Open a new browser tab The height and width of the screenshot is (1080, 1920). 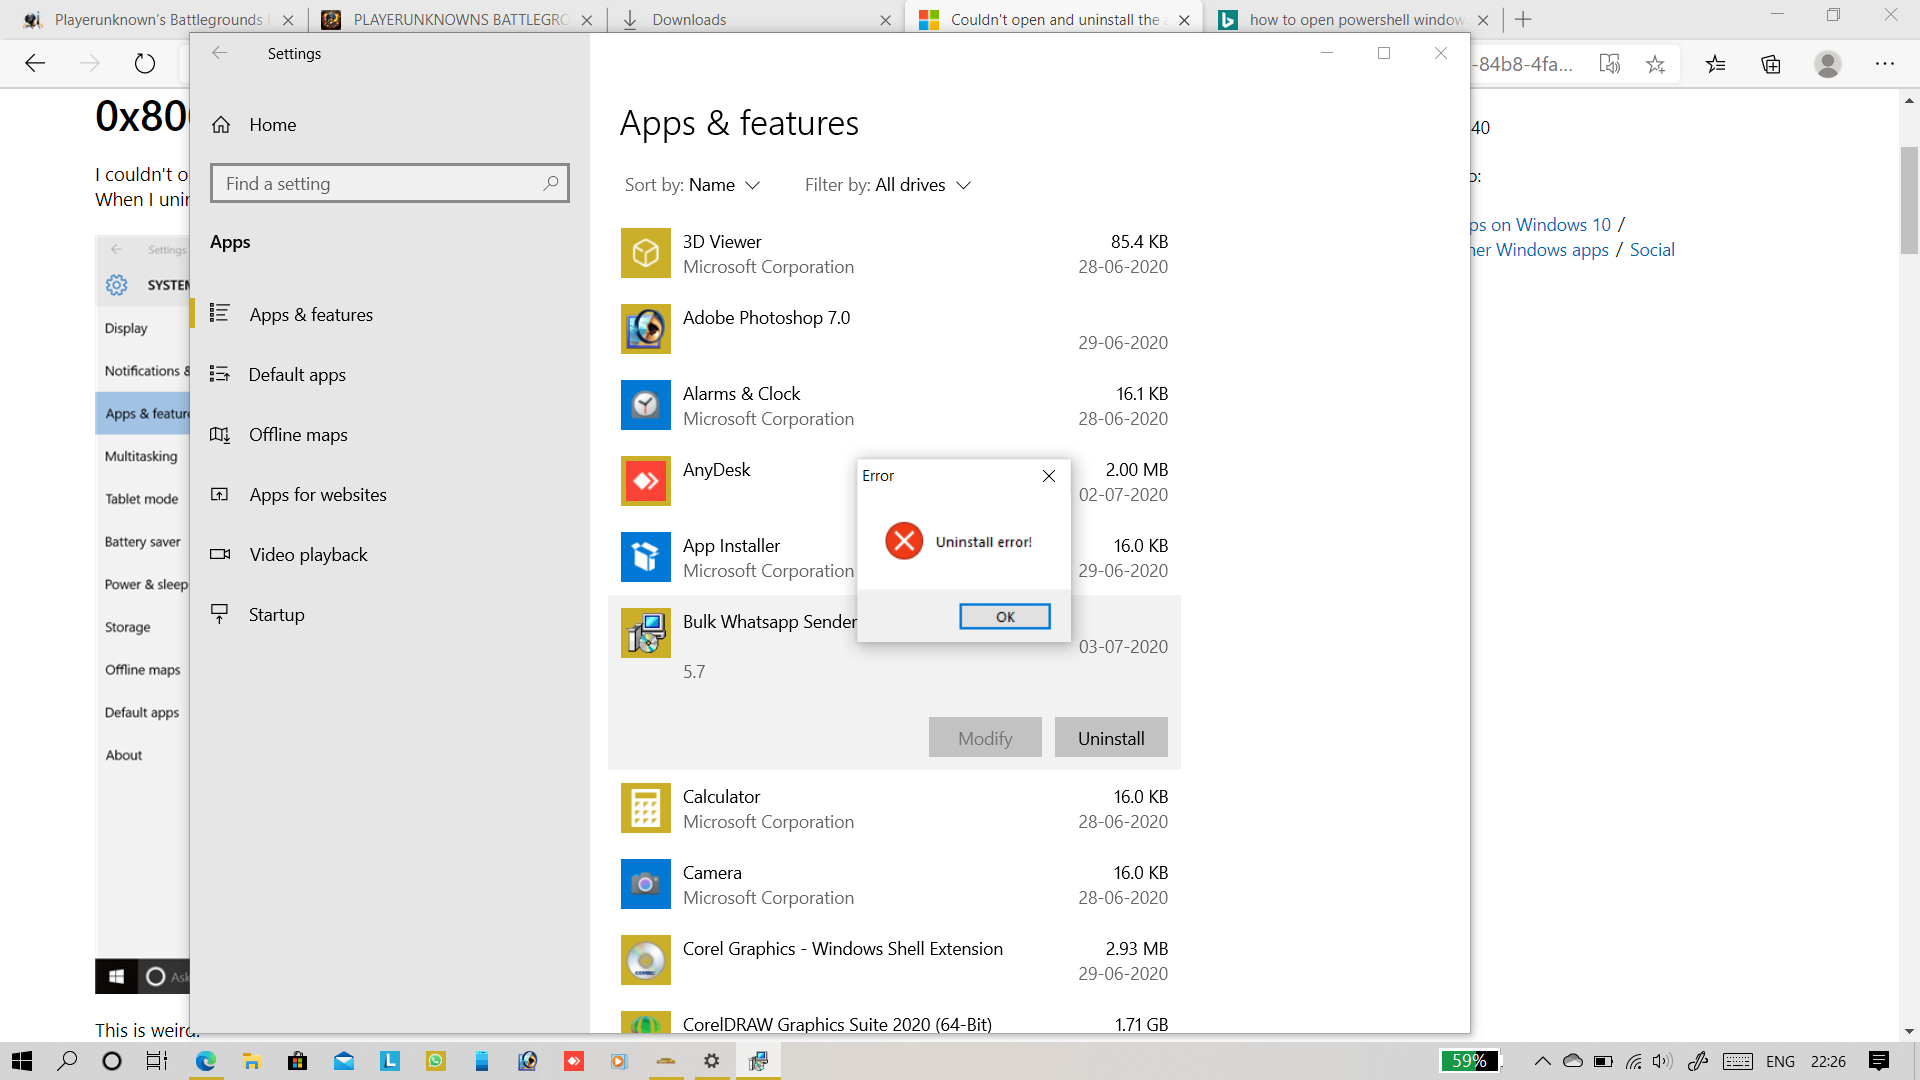[1523, 19]
